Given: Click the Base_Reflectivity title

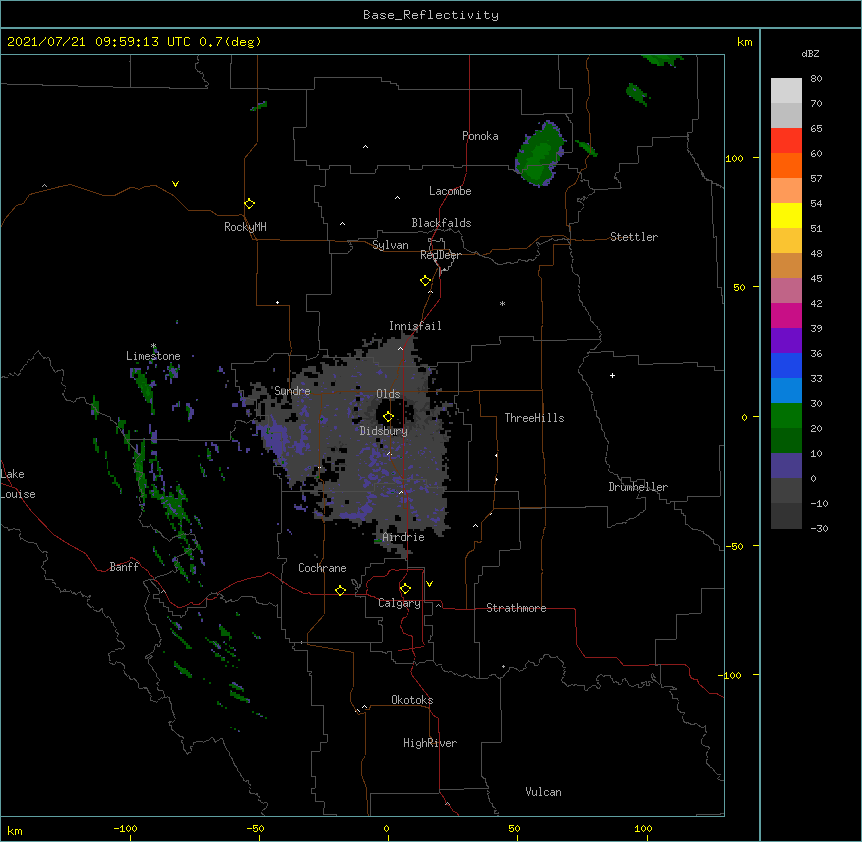Looking at the screenshot, I should pyautogui.click(x=431, y=15).
